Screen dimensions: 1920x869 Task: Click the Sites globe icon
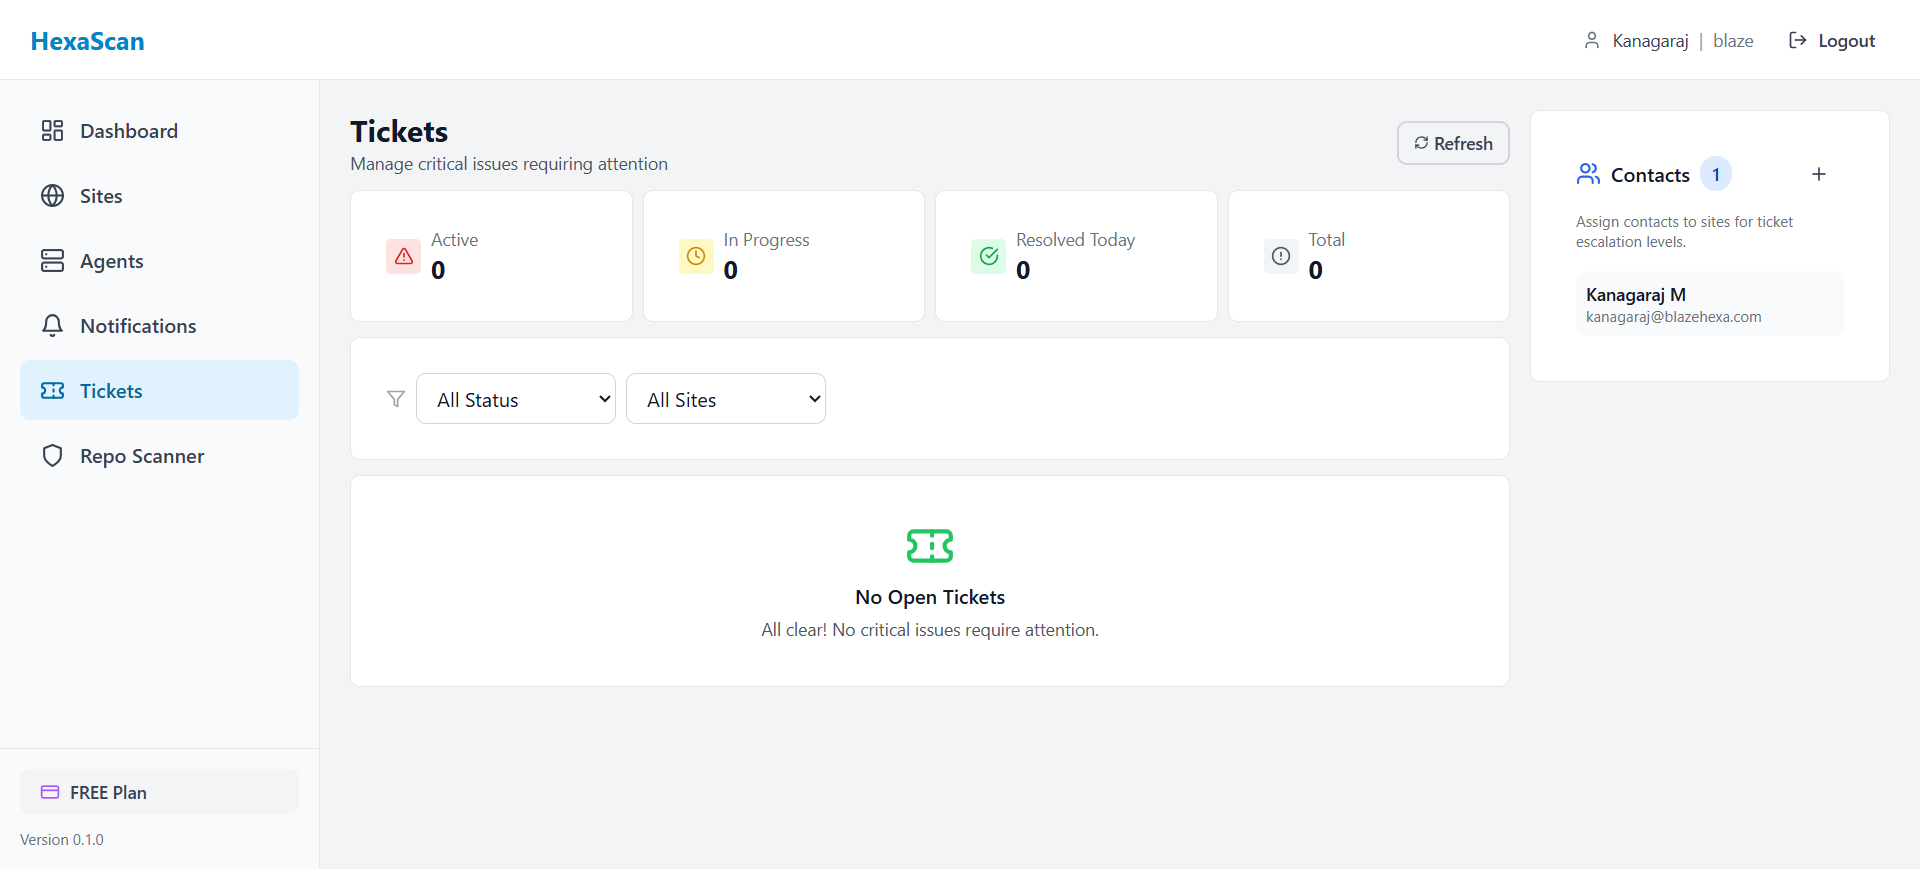[x=52, y=196]
